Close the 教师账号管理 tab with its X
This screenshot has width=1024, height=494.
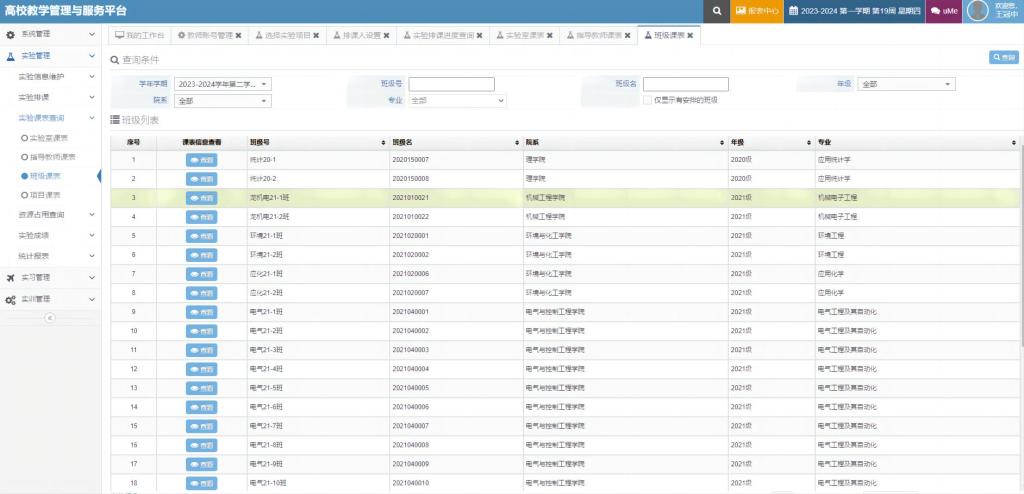coord(238,36)
